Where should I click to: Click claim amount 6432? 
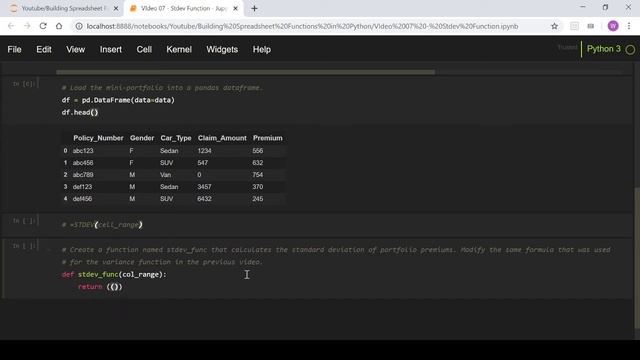click(204, 199)
